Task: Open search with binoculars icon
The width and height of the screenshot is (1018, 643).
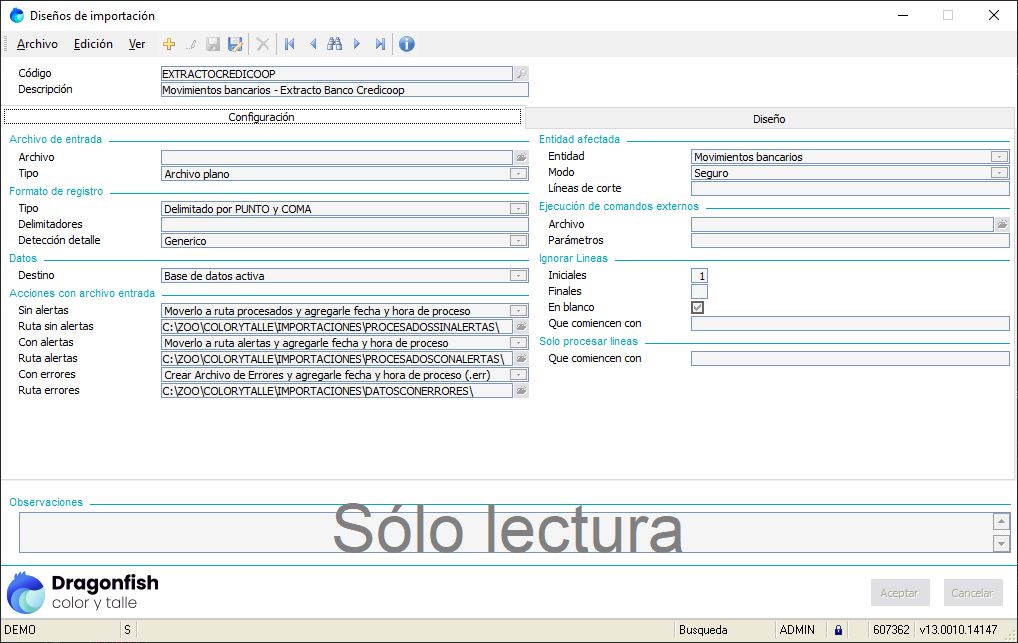Action: click(x=335, y=44)
